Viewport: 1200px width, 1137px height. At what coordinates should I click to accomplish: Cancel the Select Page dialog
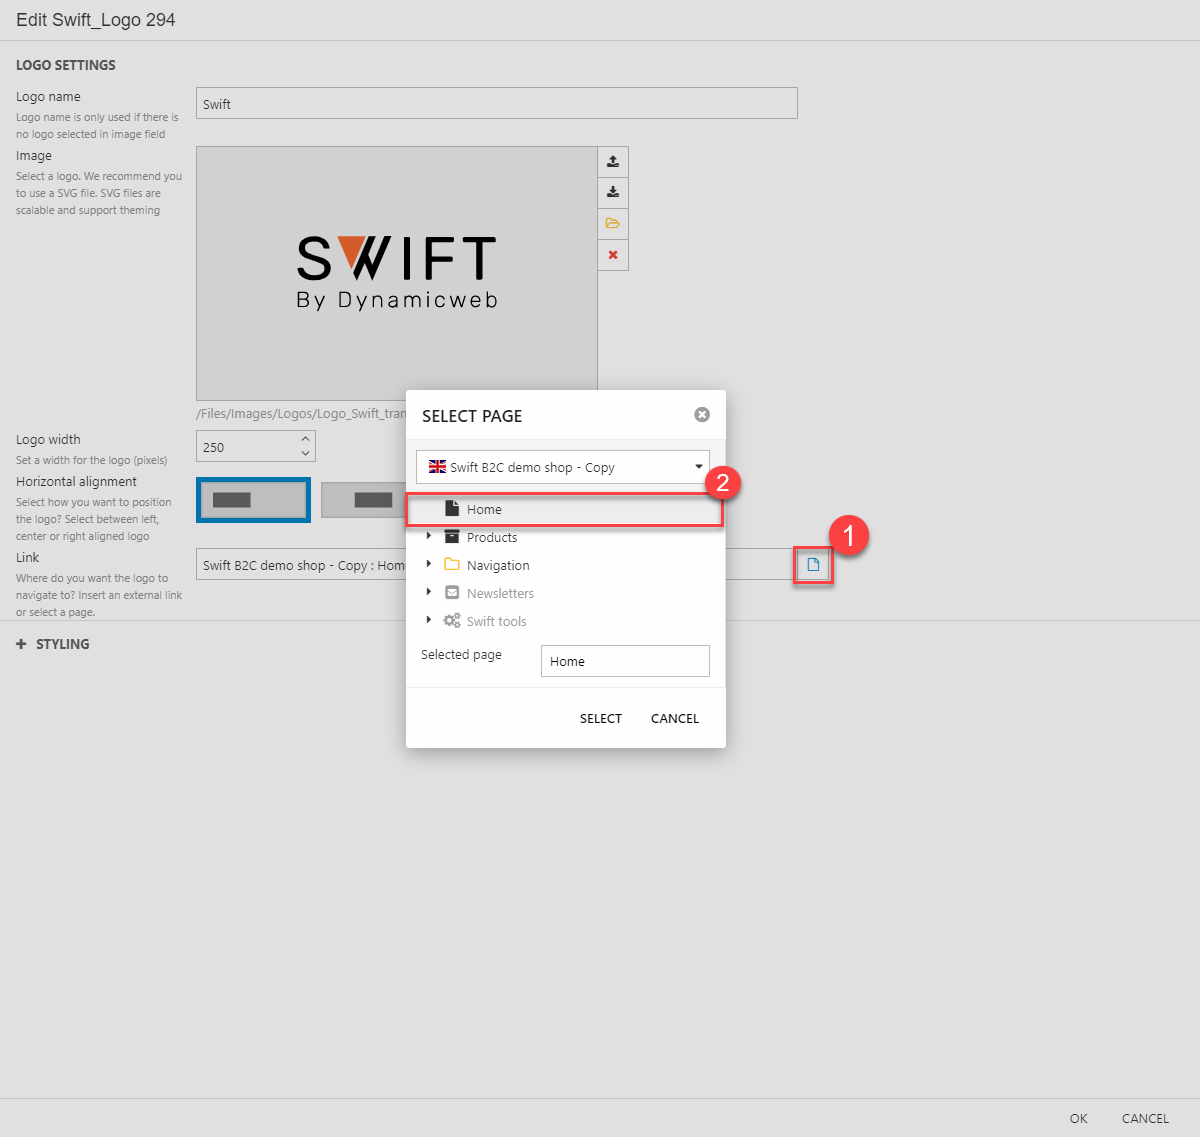[675, 718]
